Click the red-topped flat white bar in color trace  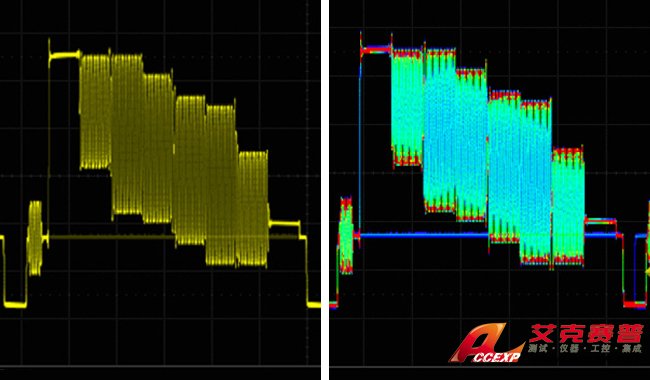click(376, 50)
